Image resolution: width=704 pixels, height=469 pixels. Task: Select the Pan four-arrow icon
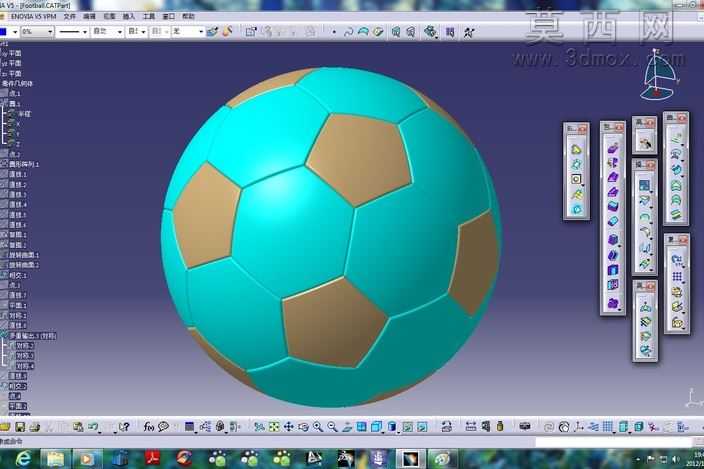pyautogui.click(x=288, y=427)
